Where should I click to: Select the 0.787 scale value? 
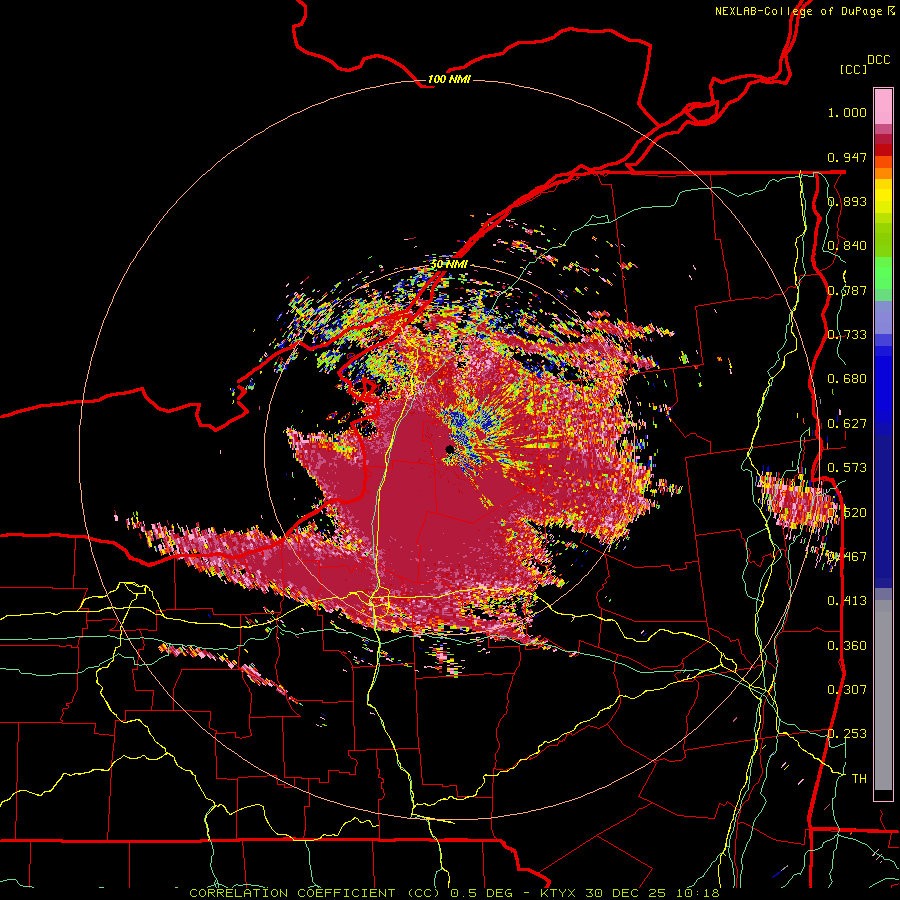click(847, 290)
